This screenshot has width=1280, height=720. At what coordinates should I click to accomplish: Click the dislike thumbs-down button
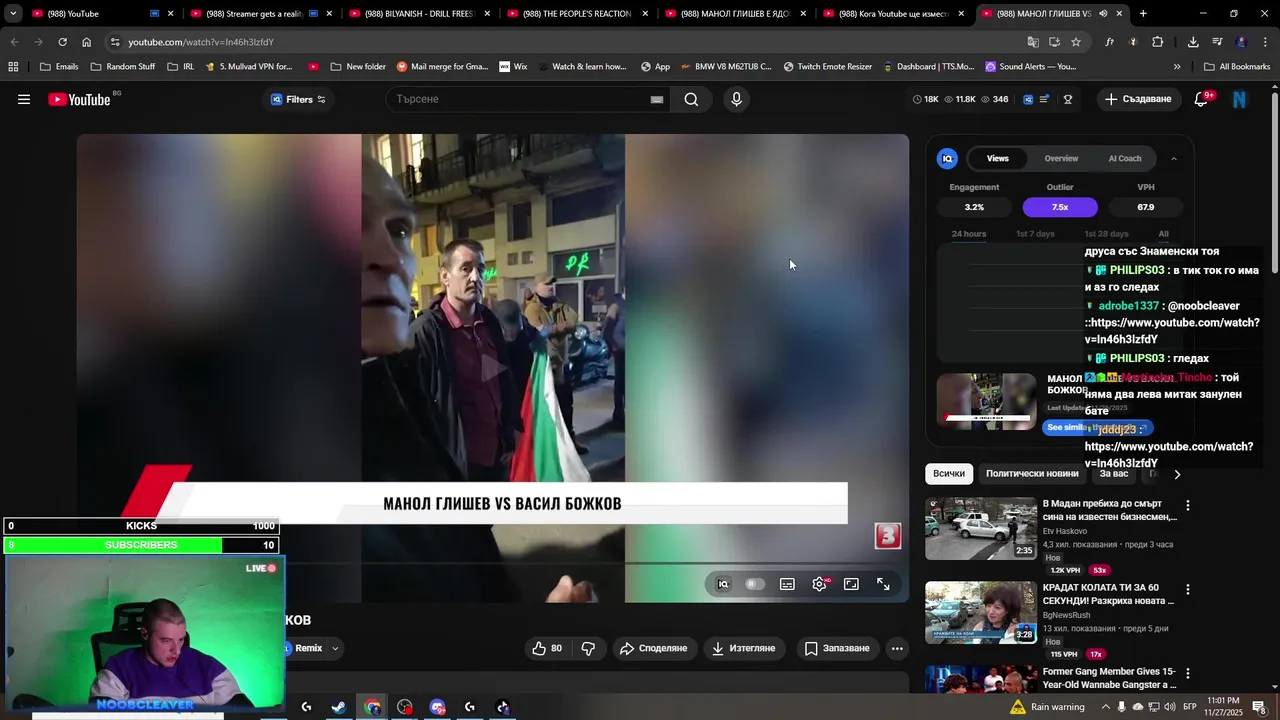click(x=588, y=648)
